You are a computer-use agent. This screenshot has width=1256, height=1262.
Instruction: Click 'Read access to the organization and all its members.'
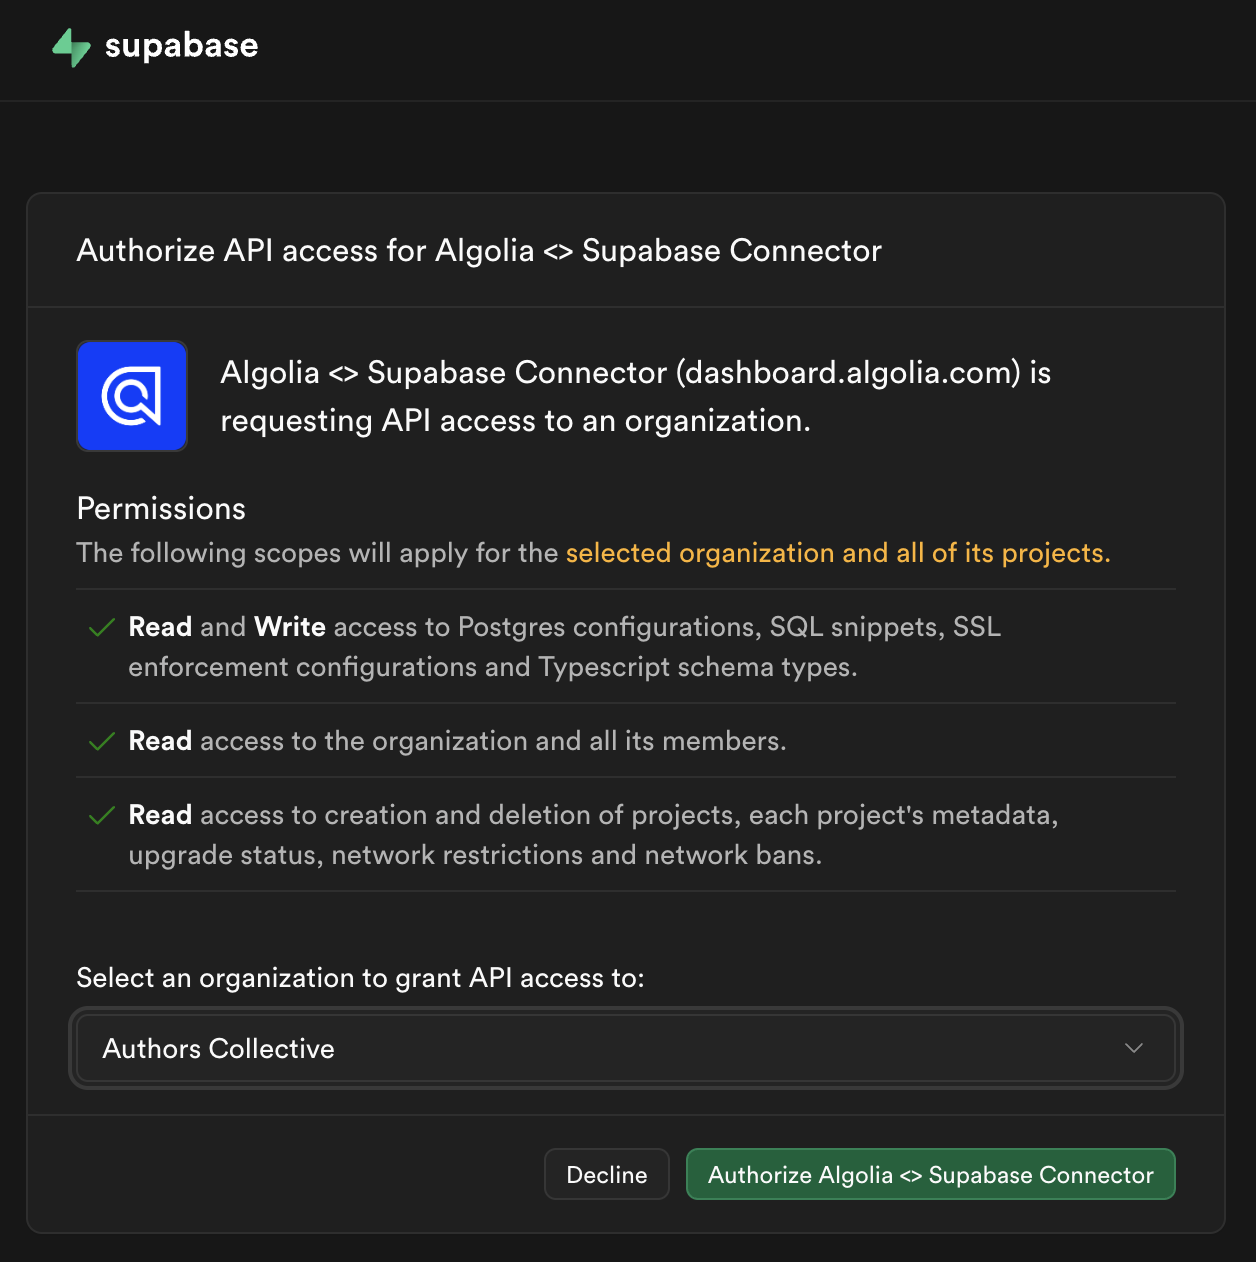(x=457, y=741)
